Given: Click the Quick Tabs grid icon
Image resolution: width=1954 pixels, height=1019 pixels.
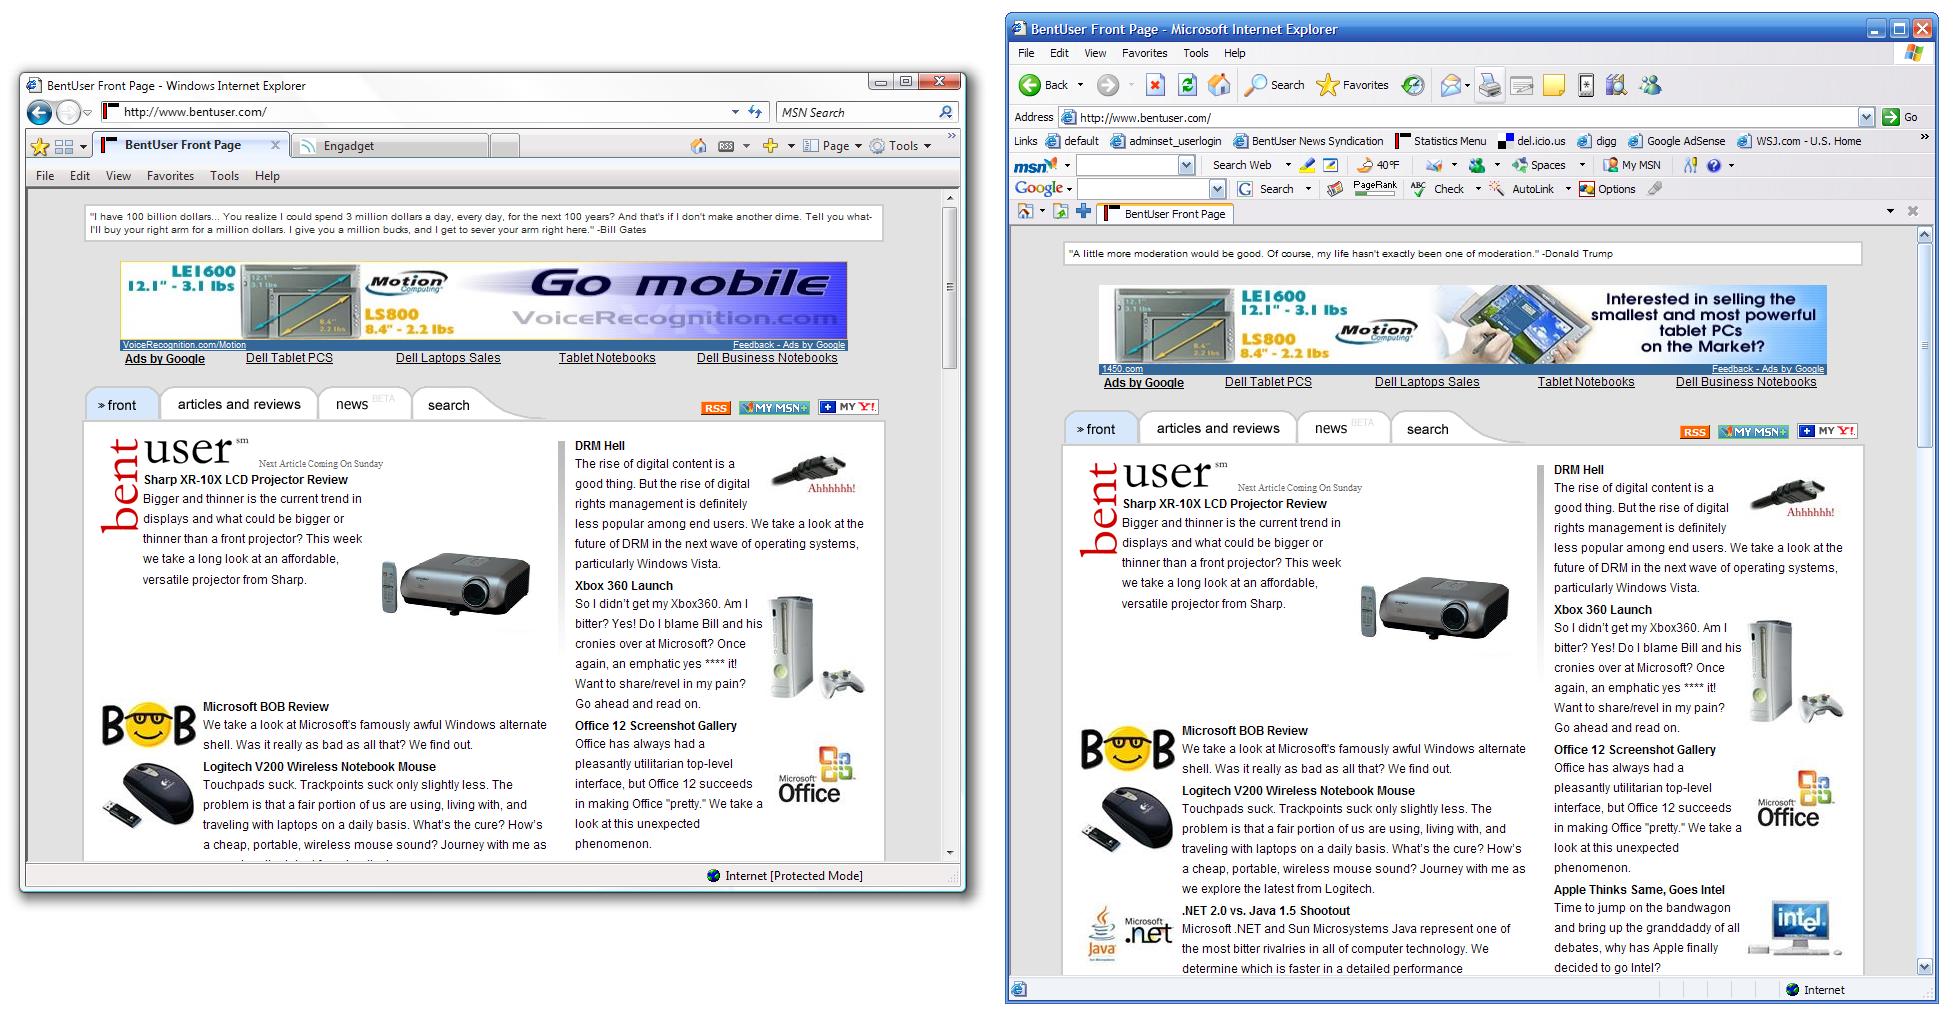Looking at the screenshot, I should 64,147.
